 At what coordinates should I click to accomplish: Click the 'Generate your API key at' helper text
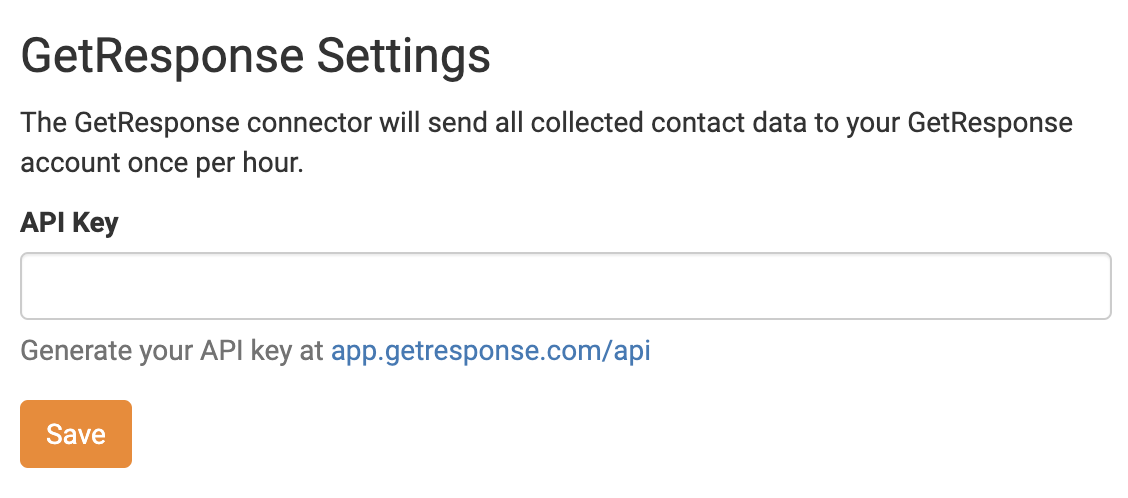pos(172,351)
